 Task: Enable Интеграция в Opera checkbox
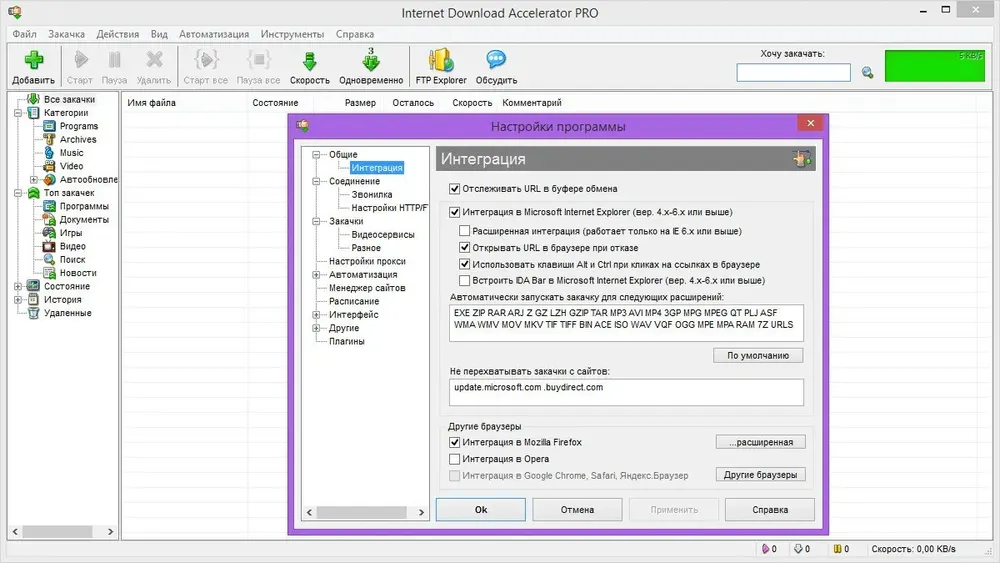[x=454, y=459]
